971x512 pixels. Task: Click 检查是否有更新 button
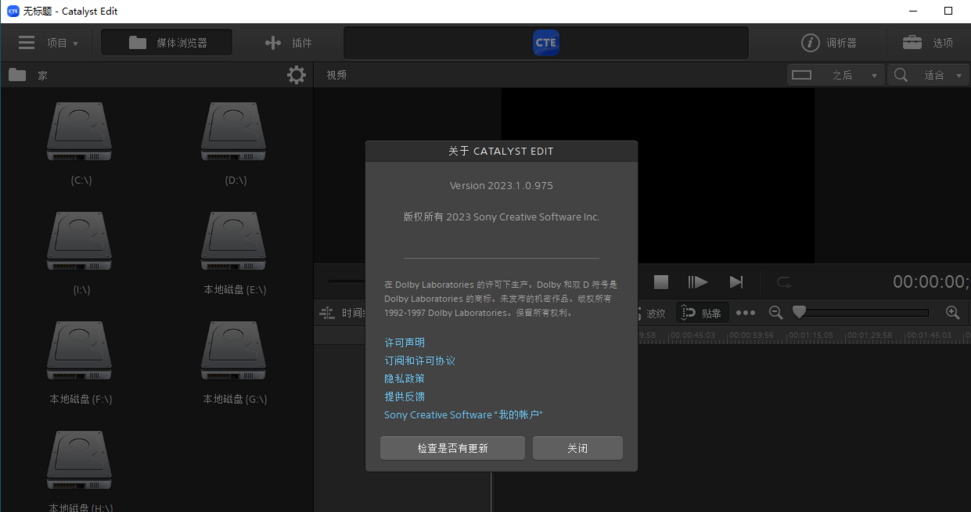click(453, 448)
